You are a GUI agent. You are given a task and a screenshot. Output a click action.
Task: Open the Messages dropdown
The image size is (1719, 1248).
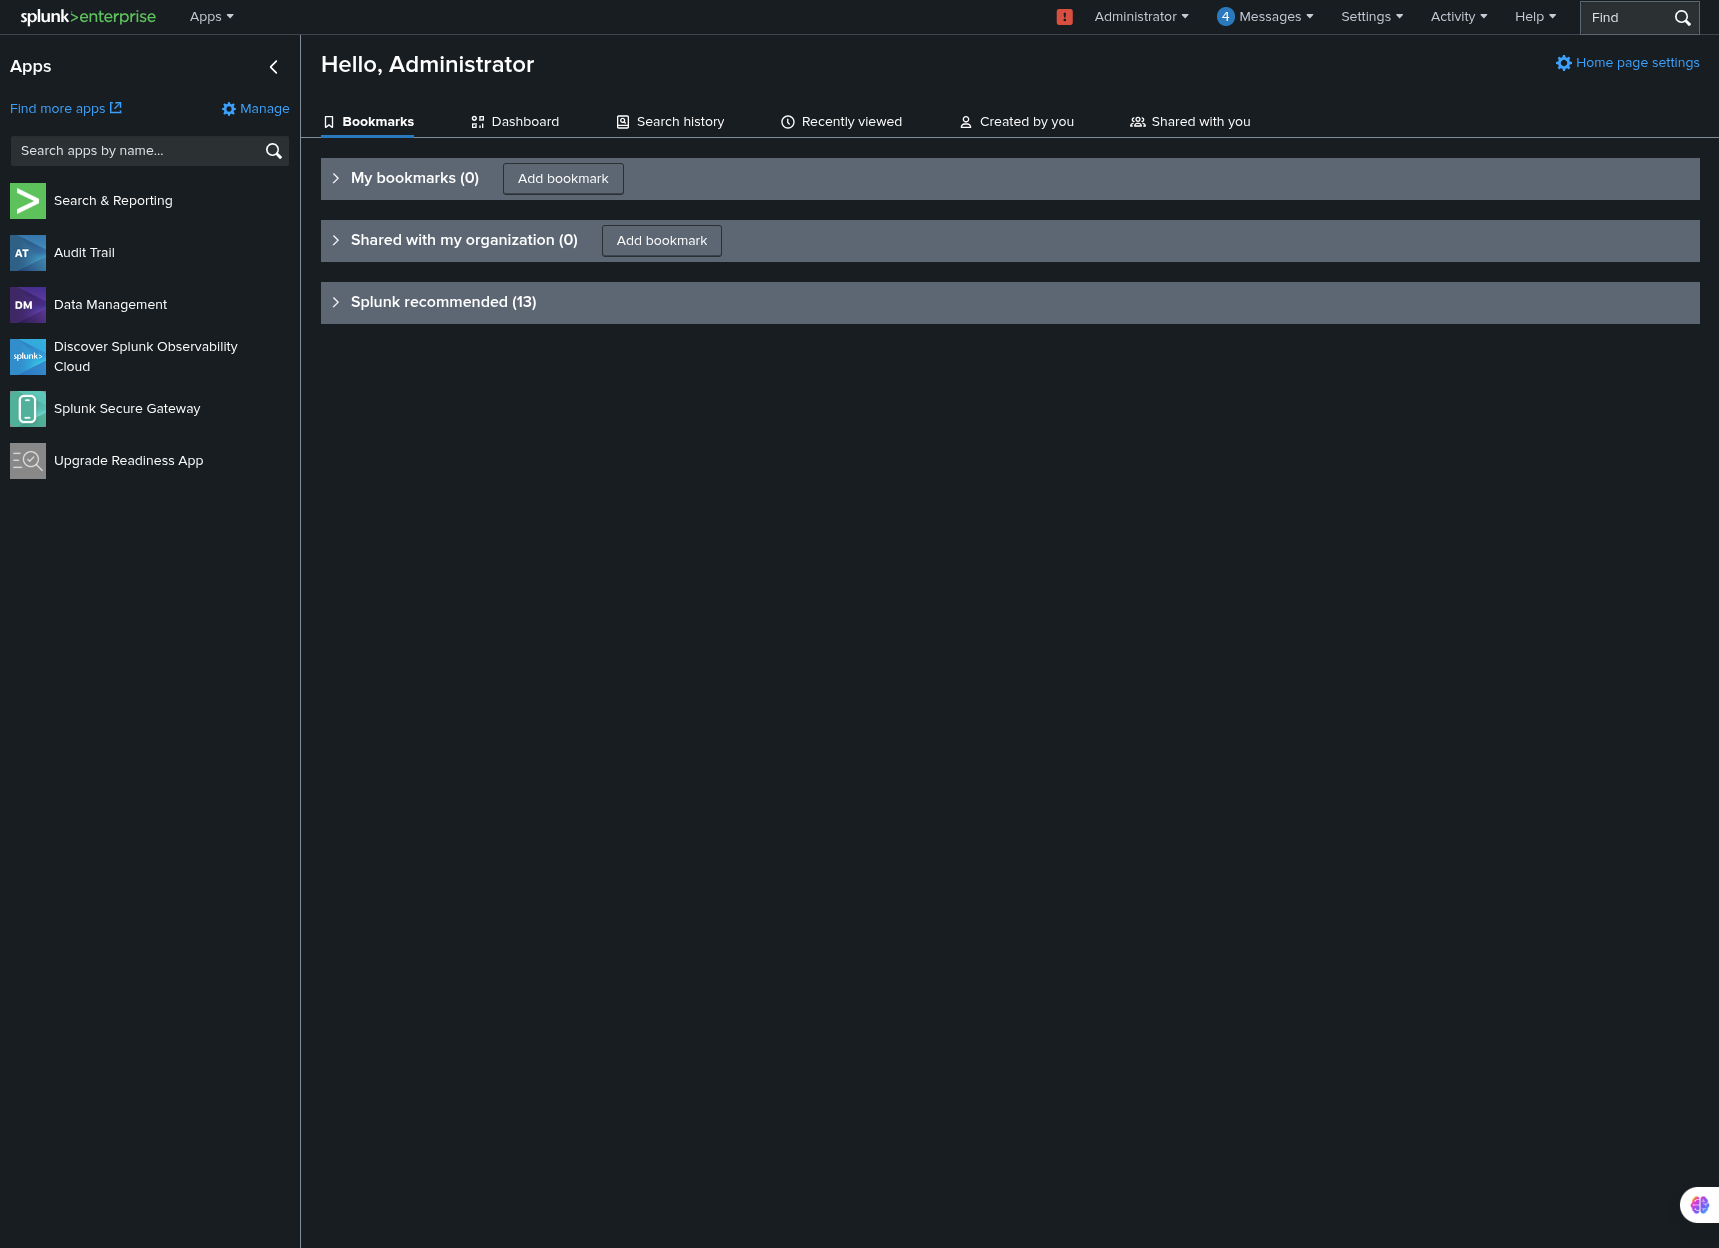tap(1264, 16)
